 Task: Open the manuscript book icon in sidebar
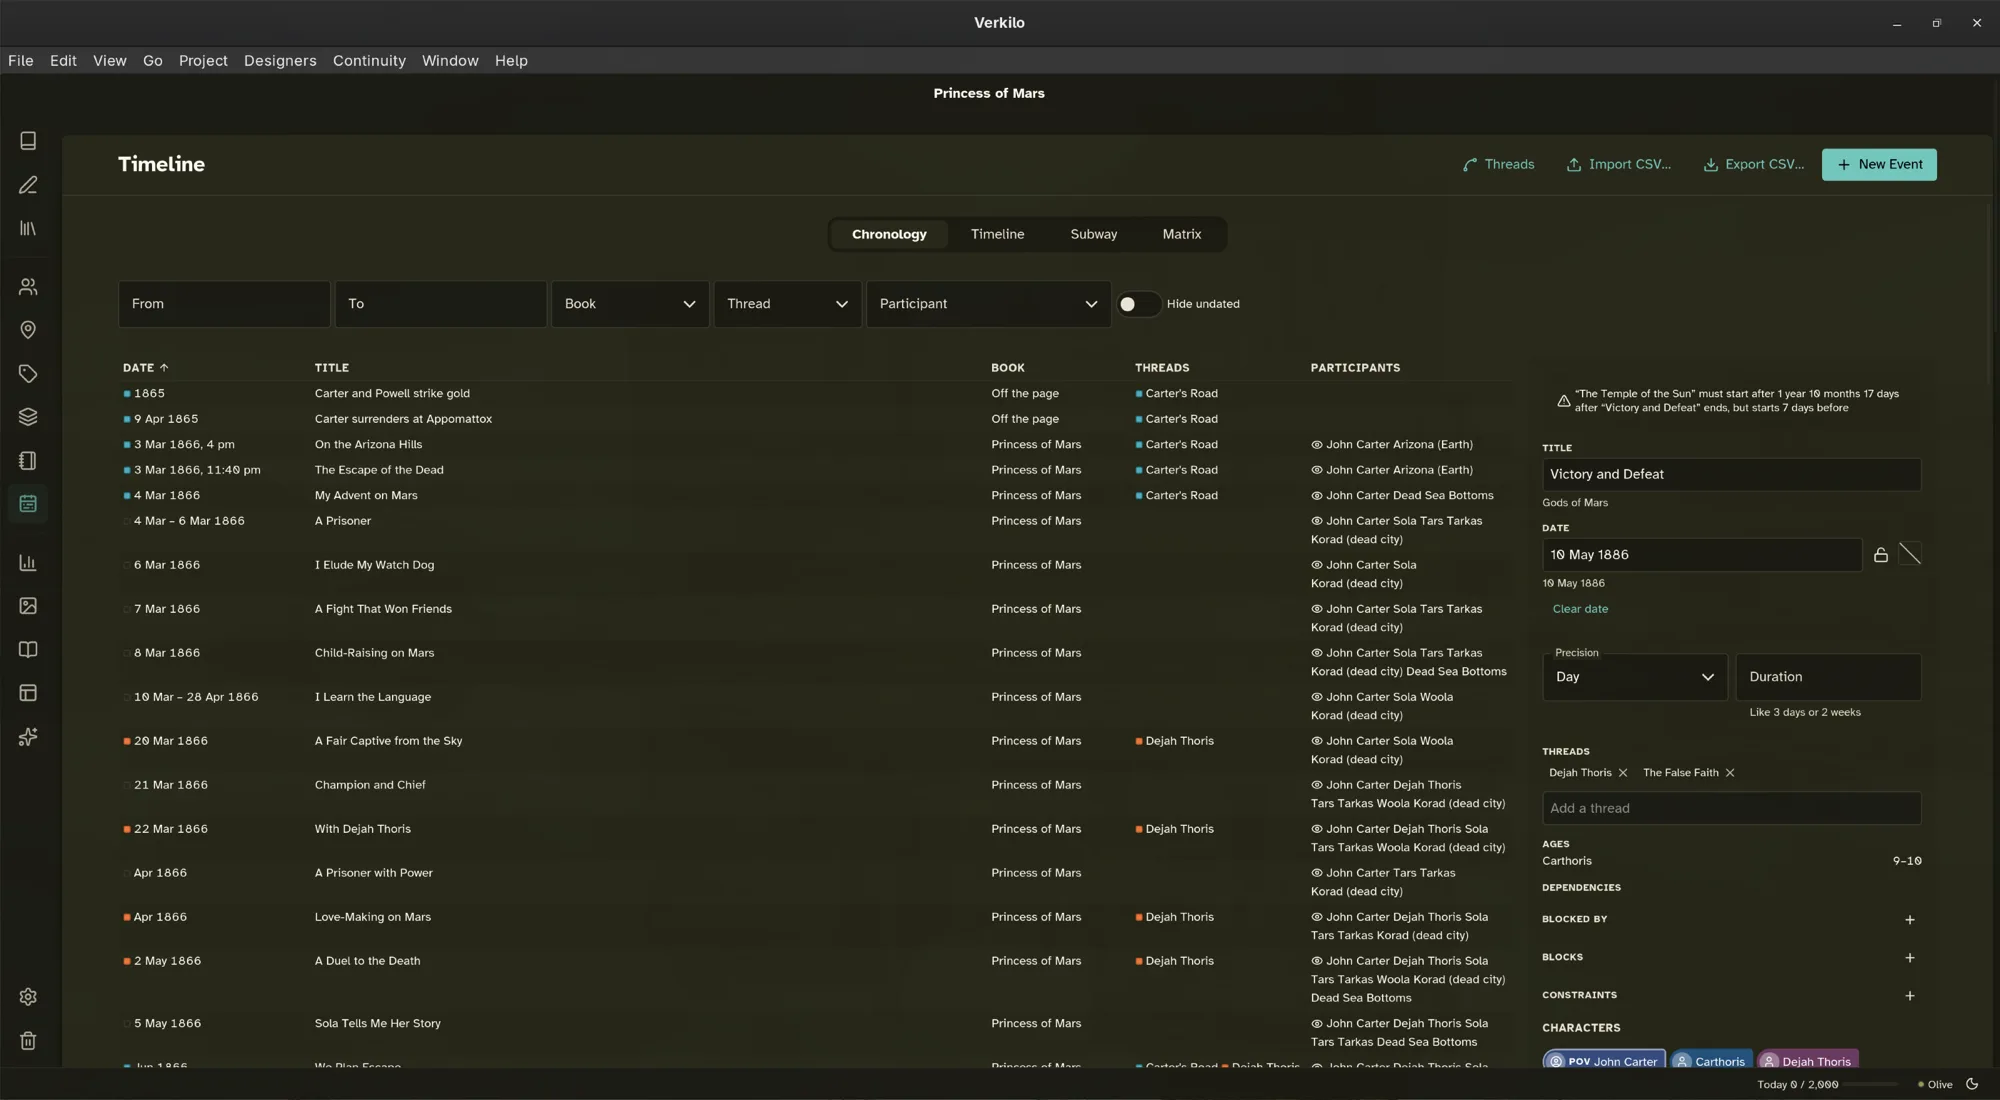[x=28, y=141]
